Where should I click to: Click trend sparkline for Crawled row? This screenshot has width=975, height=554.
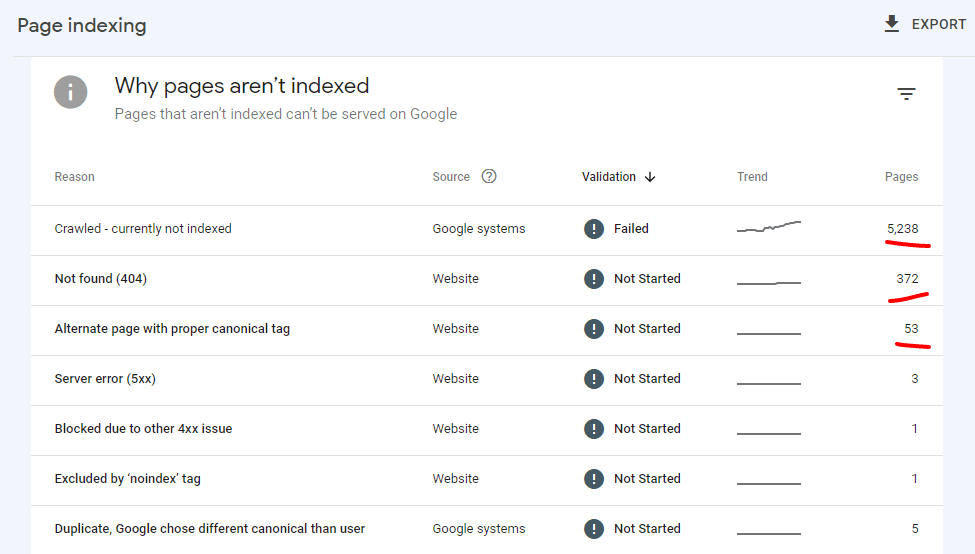(769, 228)
